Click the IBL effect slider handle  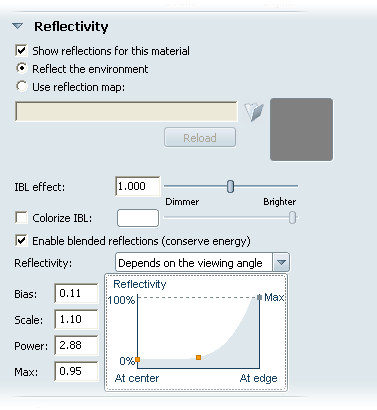click(230, 186)
